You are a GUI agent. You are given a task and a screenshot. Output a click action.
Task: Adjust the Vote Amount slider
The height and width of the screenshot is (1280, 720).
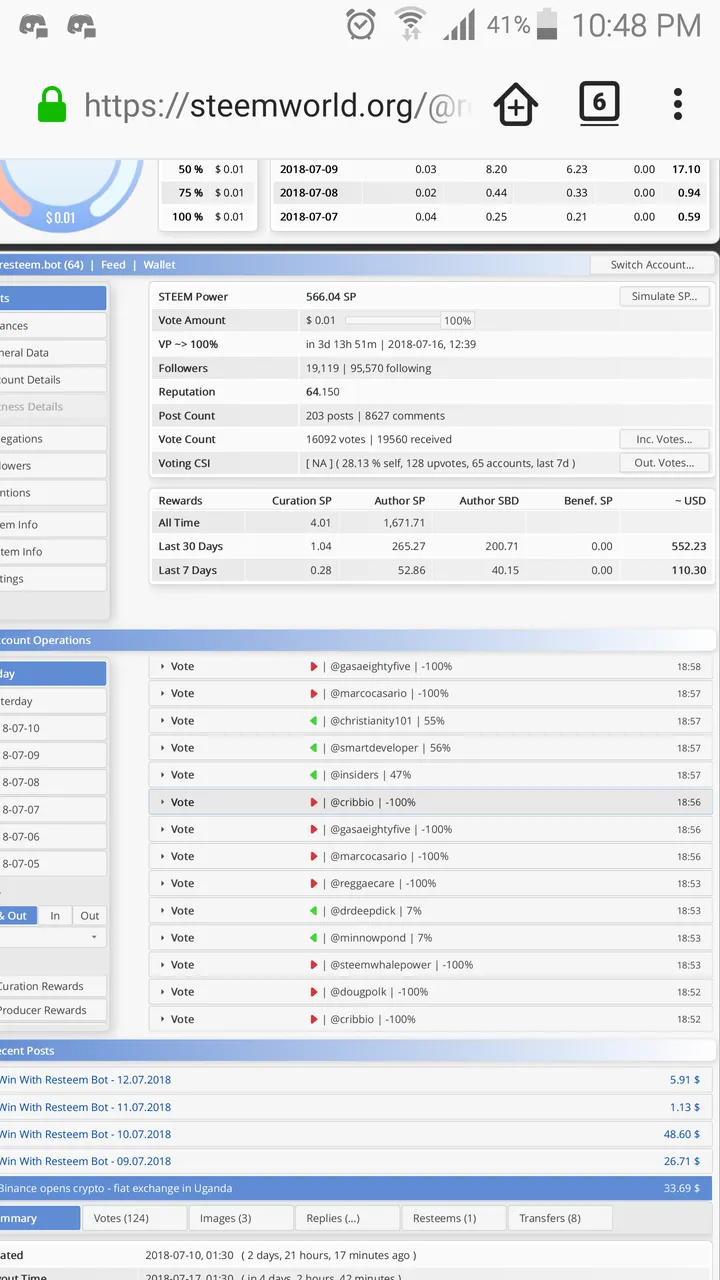pyautogui.click(x=392, y=320)
